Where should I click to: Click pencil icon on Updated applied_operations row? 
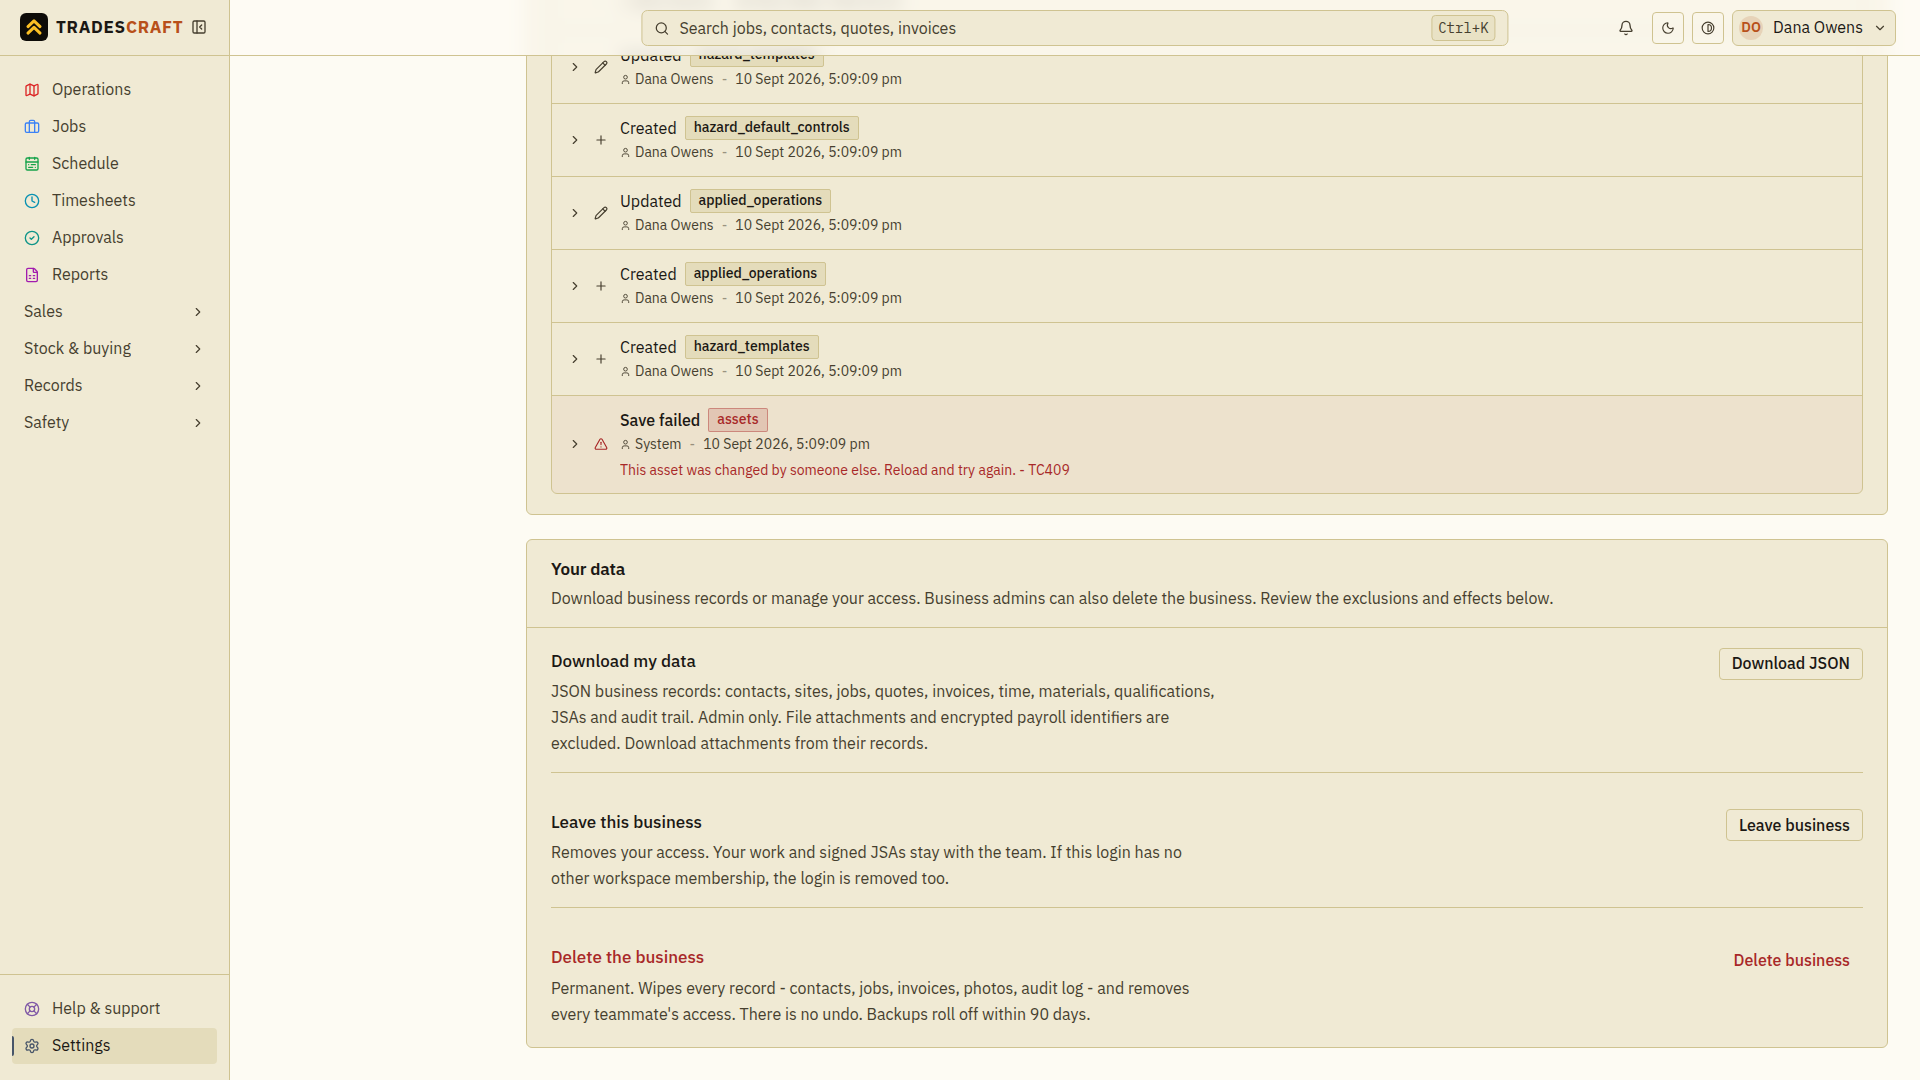coord(601,213)
